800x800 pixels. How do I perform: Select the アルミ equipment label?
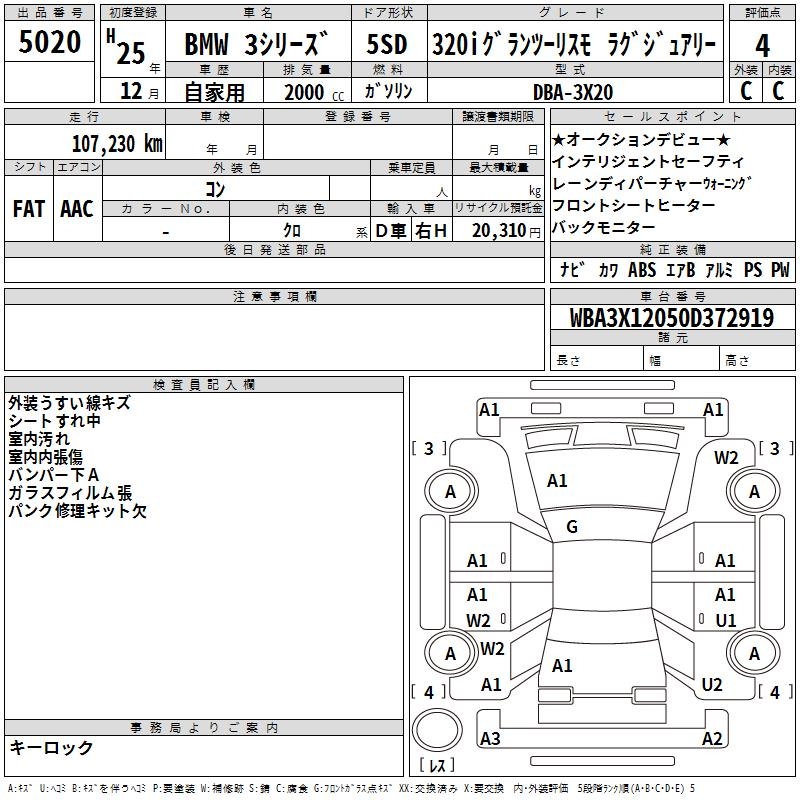click(718, 269)
